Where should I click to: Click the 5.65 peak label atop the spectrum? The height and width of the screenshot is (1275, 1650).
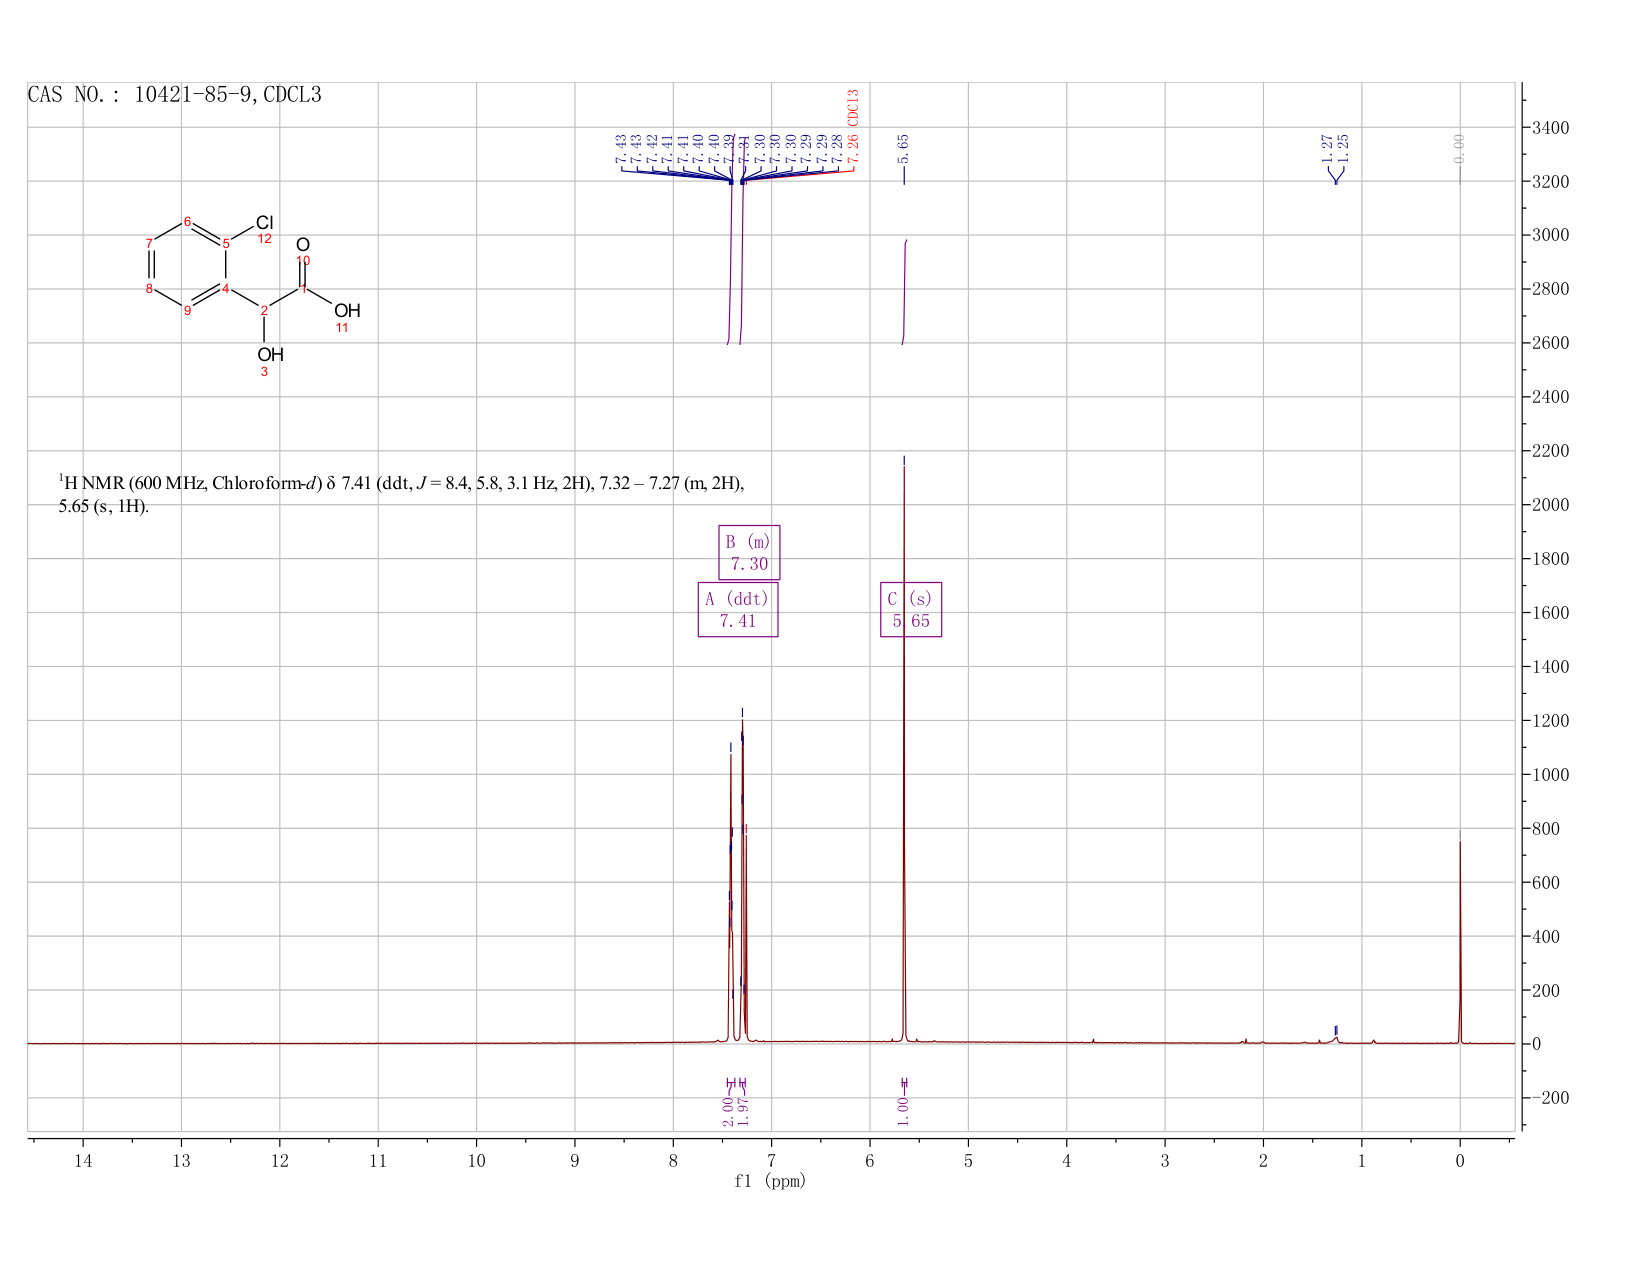pyautogui.click(x=904, y=149)
